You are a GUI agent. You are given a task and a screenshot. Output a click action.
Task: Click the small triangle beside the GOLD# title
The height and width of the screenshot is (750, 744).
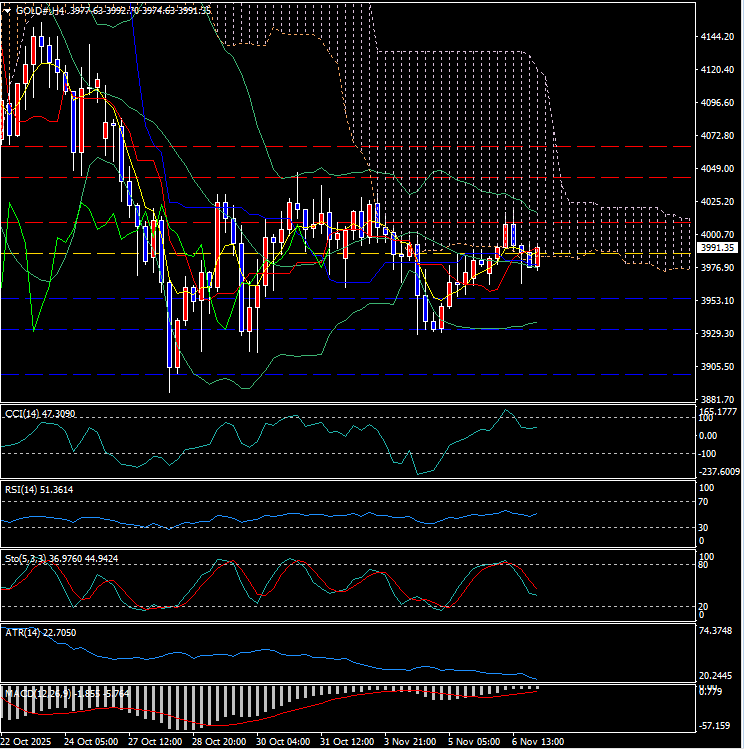point(6,10)
